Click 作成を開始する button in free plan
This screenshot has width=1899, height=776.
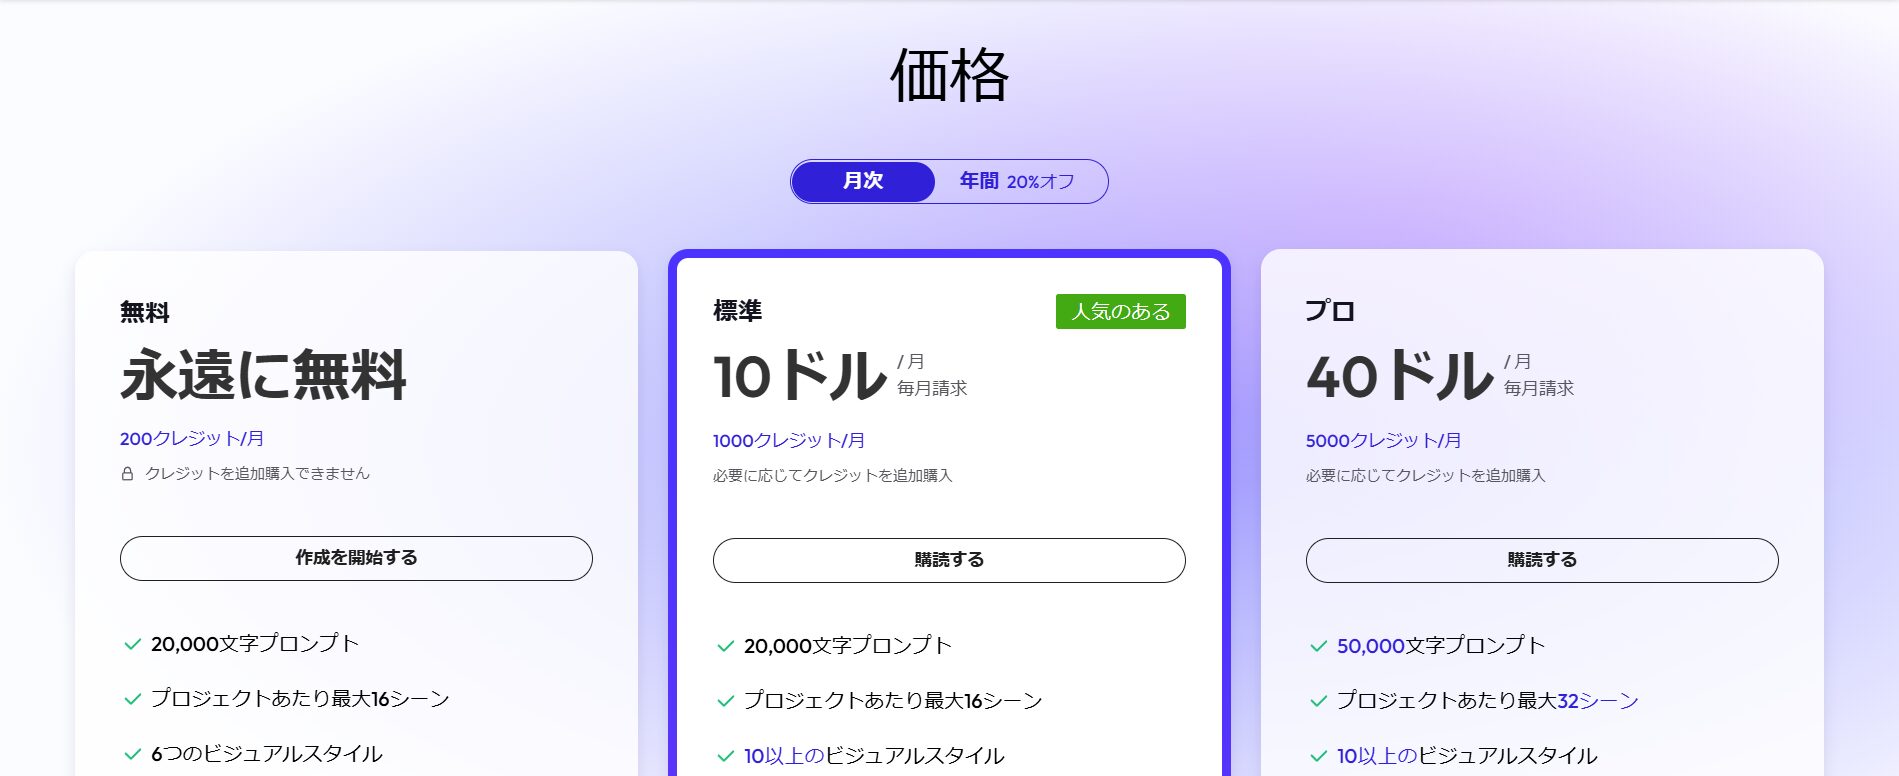pos(356,558)
